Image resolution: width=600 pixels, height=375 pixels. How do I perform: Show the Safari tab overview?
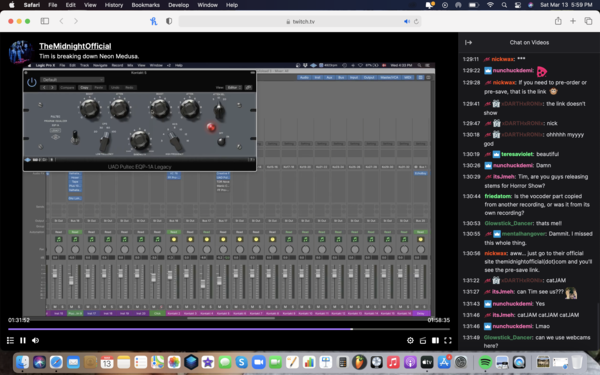point(588,21)
